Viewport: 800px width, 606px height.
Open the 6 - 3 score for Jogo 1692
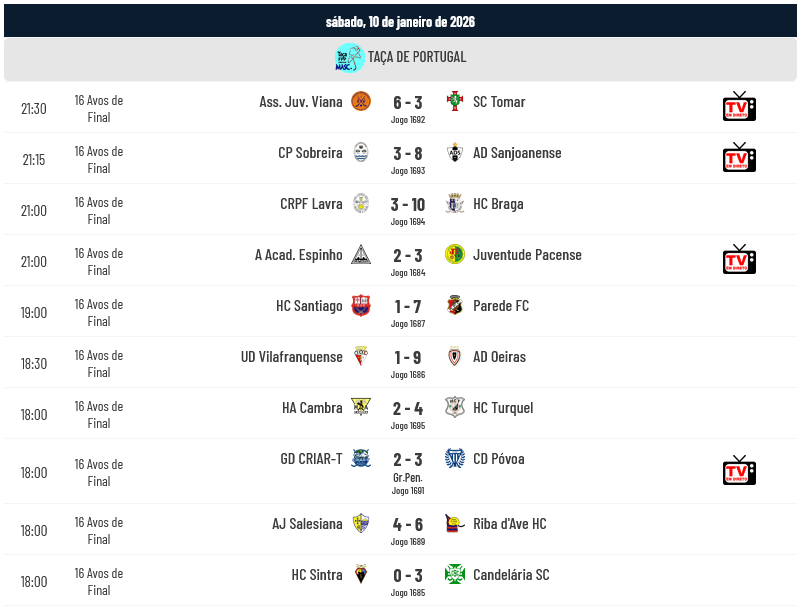point(408,102)
